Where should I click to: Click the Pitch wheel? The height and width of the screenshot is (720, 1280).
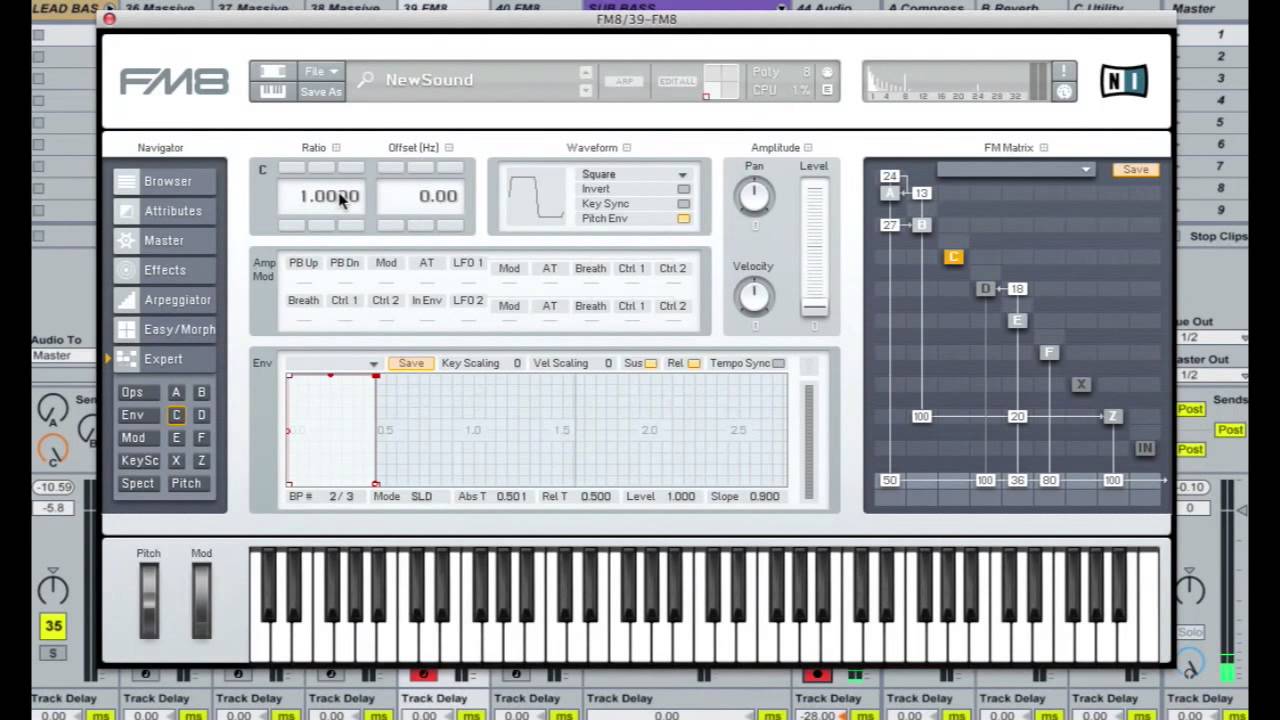pos(149,600)
